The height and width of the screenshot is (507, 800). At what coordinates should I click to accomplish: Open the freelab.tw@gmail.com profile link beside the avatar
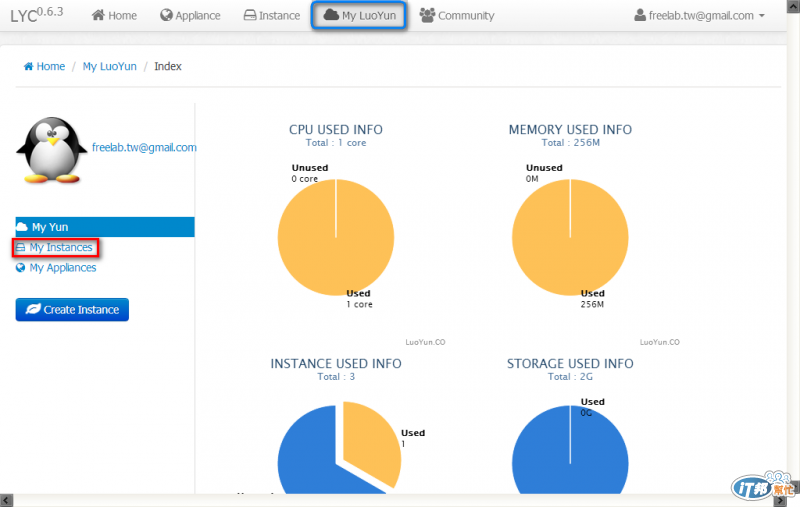[144, 147]
